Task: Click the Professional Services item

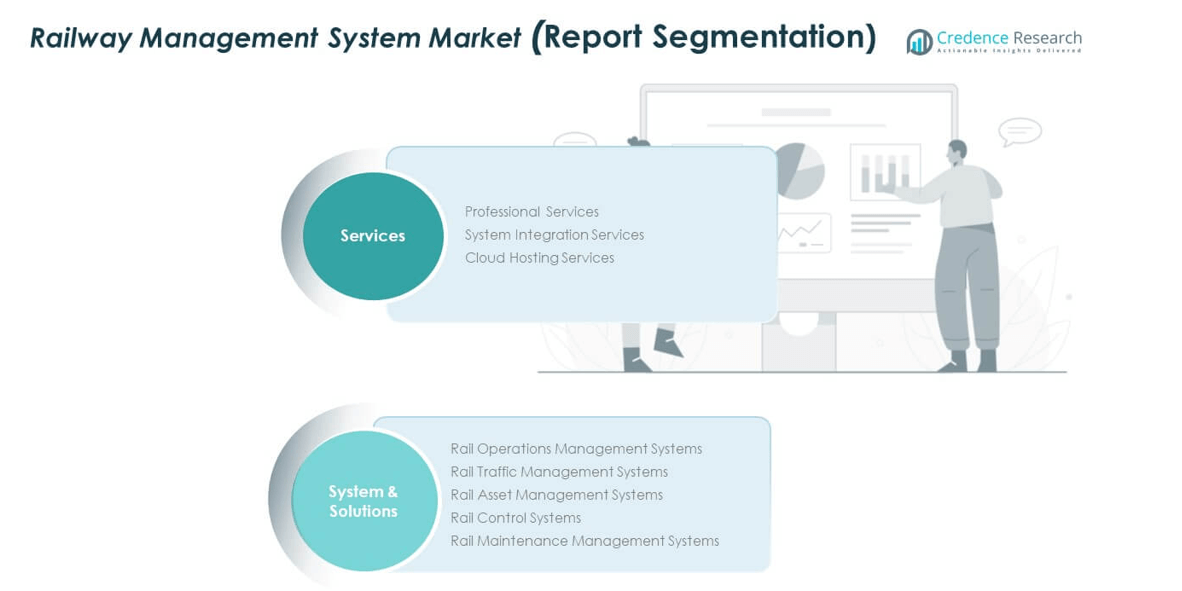Action: (x=531, y=212)
